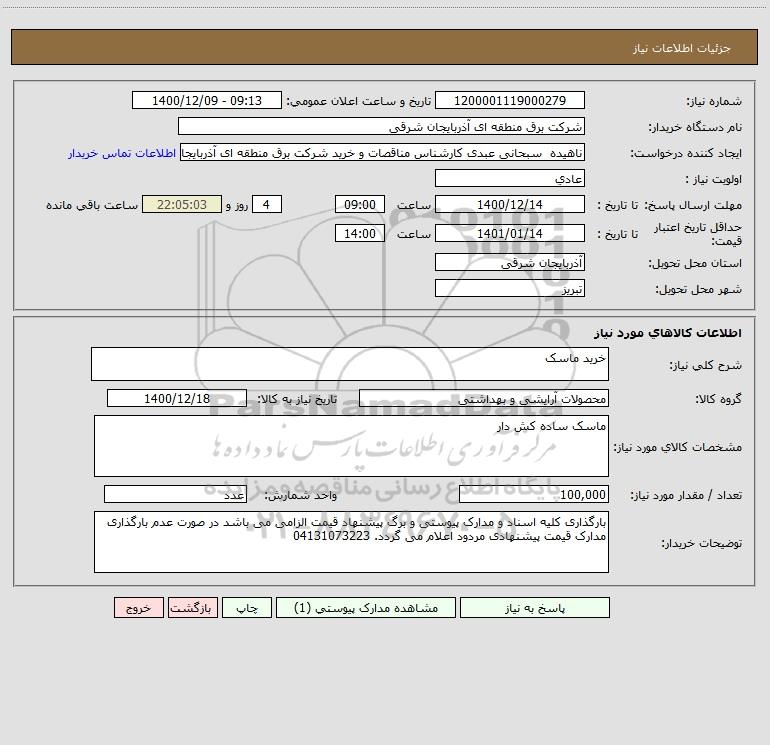Click the label ایجاد کننده درخواست
This screenshot has width=770, height=745.
pyautogui.click(x=686, y=154)
